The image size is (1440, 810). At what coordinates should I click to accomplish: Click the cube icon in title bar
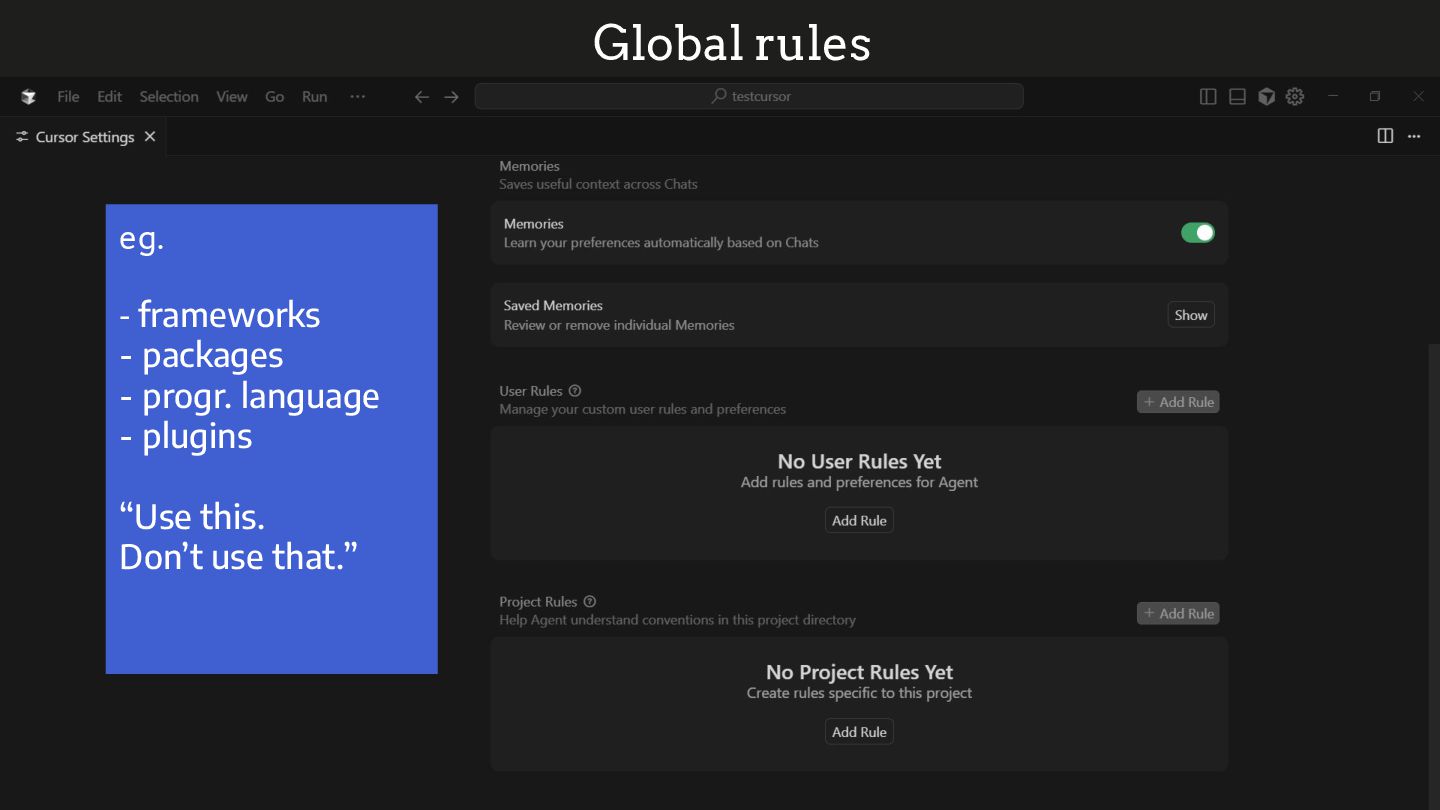tap(1266, 97)
